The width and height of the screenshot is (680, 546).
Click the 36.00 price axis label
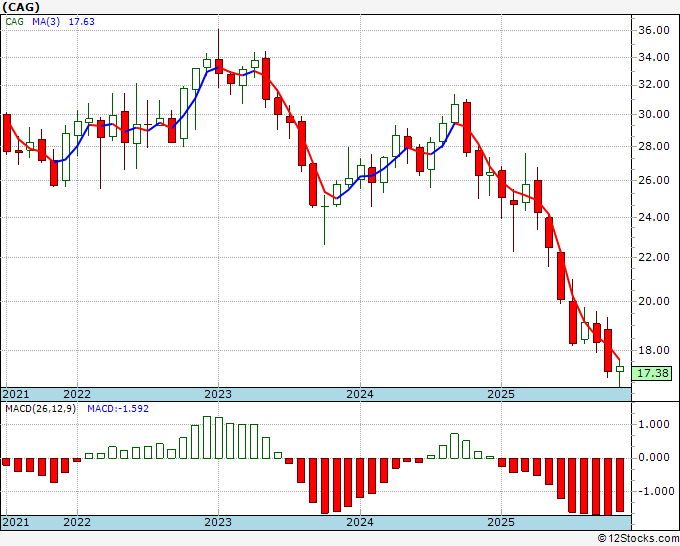(x=654, y=30)
